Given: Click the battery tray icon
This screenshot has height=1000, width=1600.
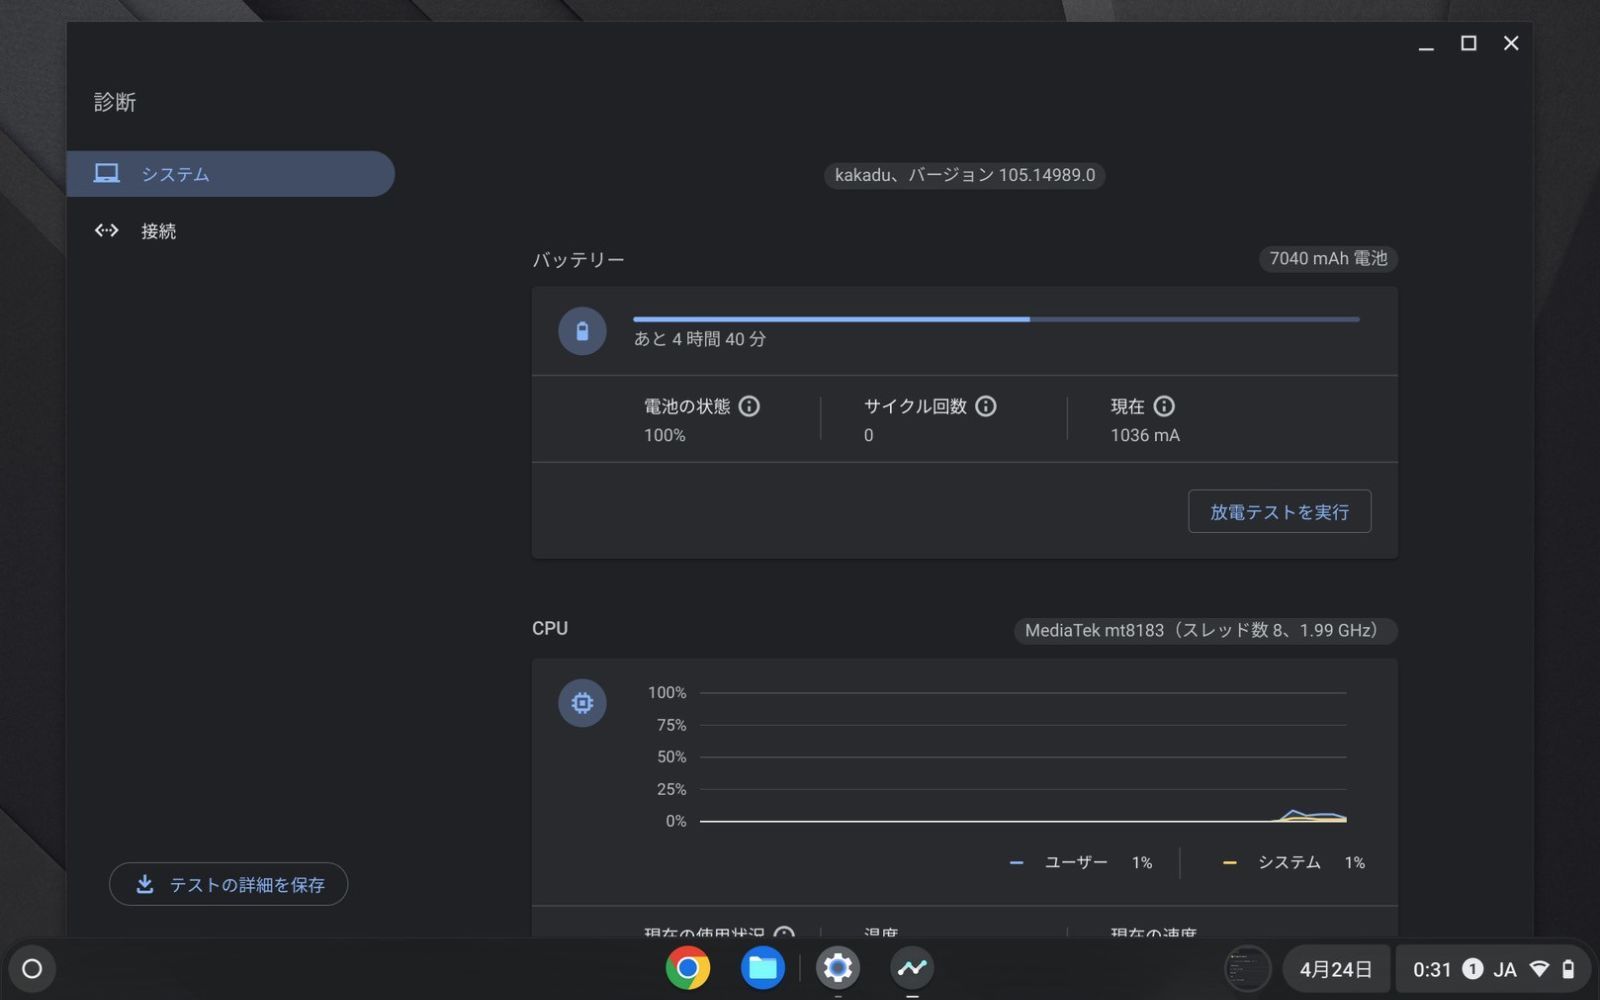Looking at the screenshot, I should [x=1568, y=969].
